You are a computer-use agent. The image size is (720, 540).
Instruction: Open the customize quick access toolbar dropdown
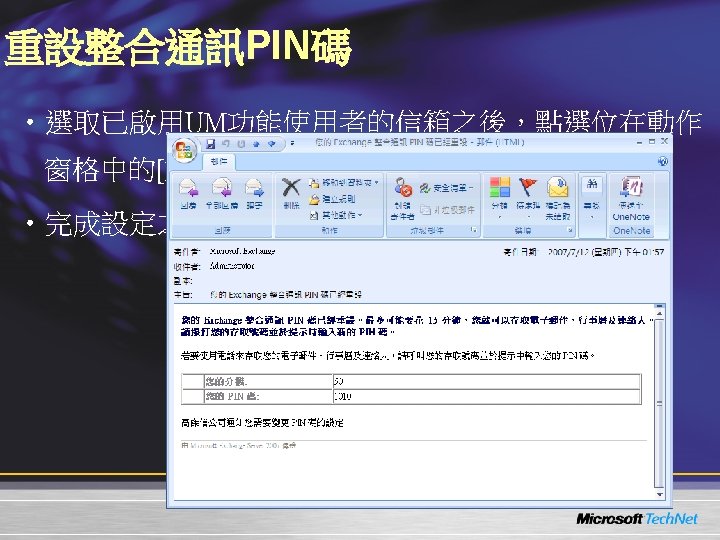292,144
